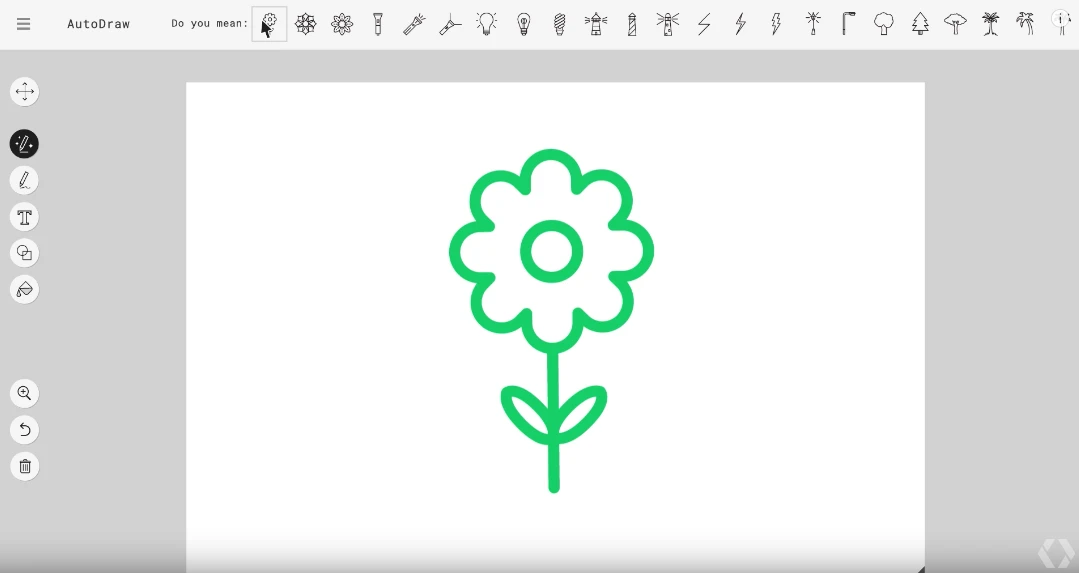The image size is (1079, 573).
Task: Click the trash Delete button
Action: (x=25, y=466)
